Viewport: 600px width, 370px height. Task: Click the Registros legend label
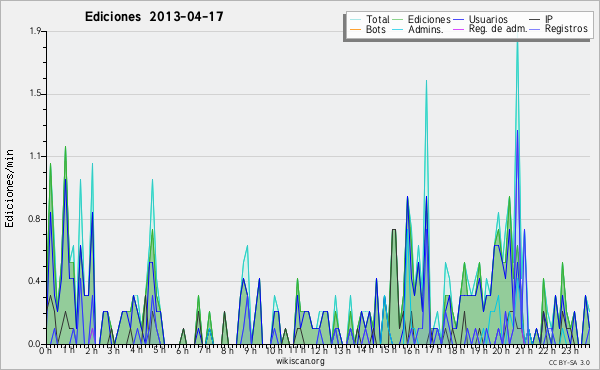pos(566,29)
